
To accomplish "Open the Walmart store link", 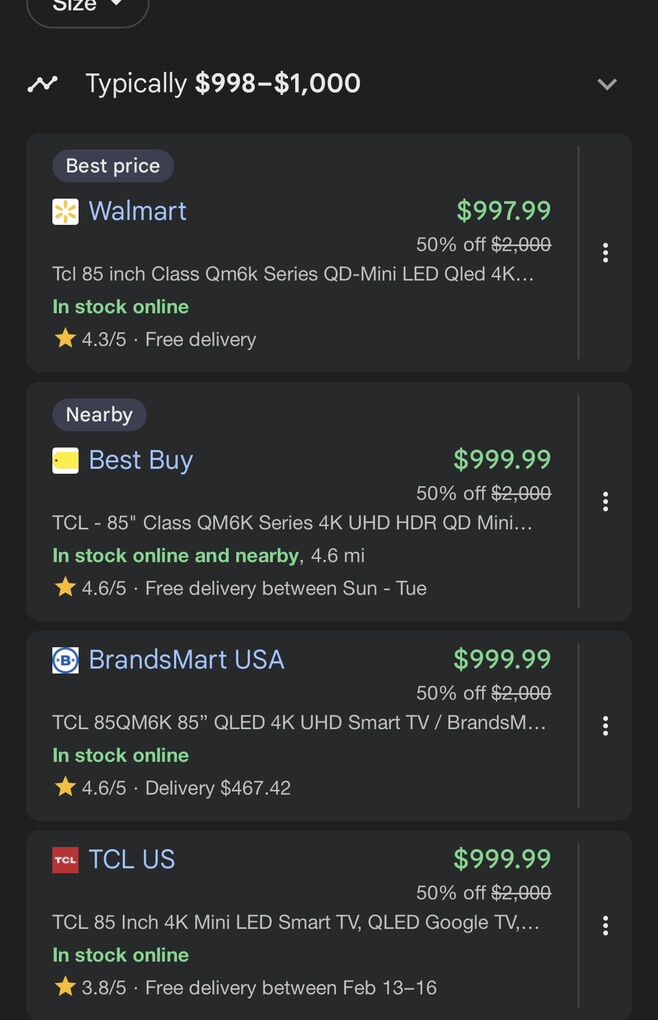I will click(137, 211).
